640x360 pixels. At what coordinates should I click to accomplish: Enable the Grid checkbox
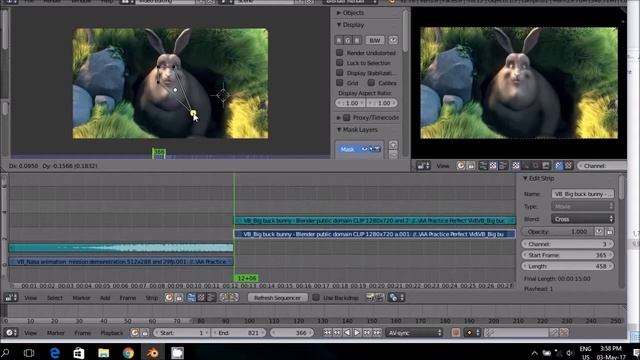pyautogui.click(x=340, y=83)
